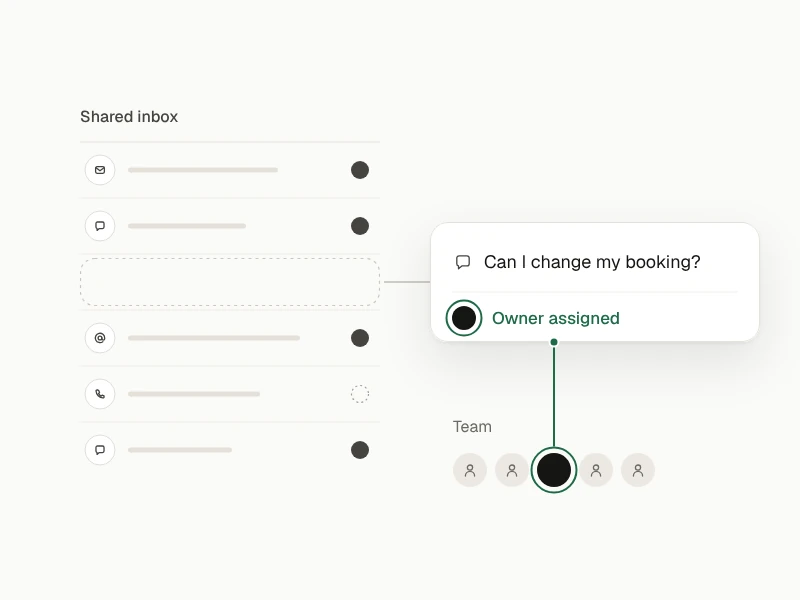Screen dimensions: 800x600
Task: Click the phone call icon in the inbox
Action: coord(100,394)
